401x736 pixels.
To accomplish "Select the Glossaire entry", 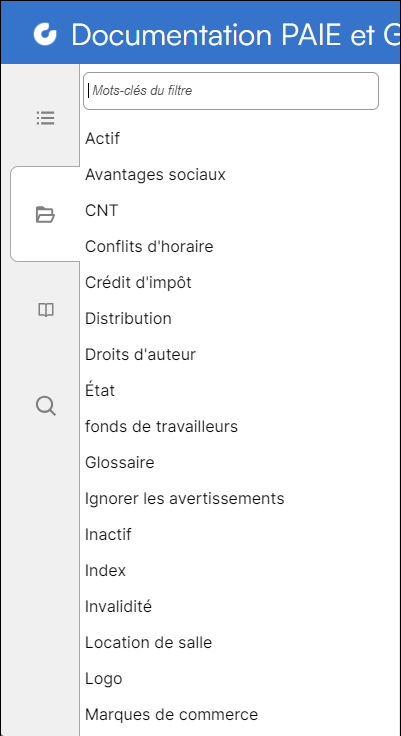I will point(120,463).
